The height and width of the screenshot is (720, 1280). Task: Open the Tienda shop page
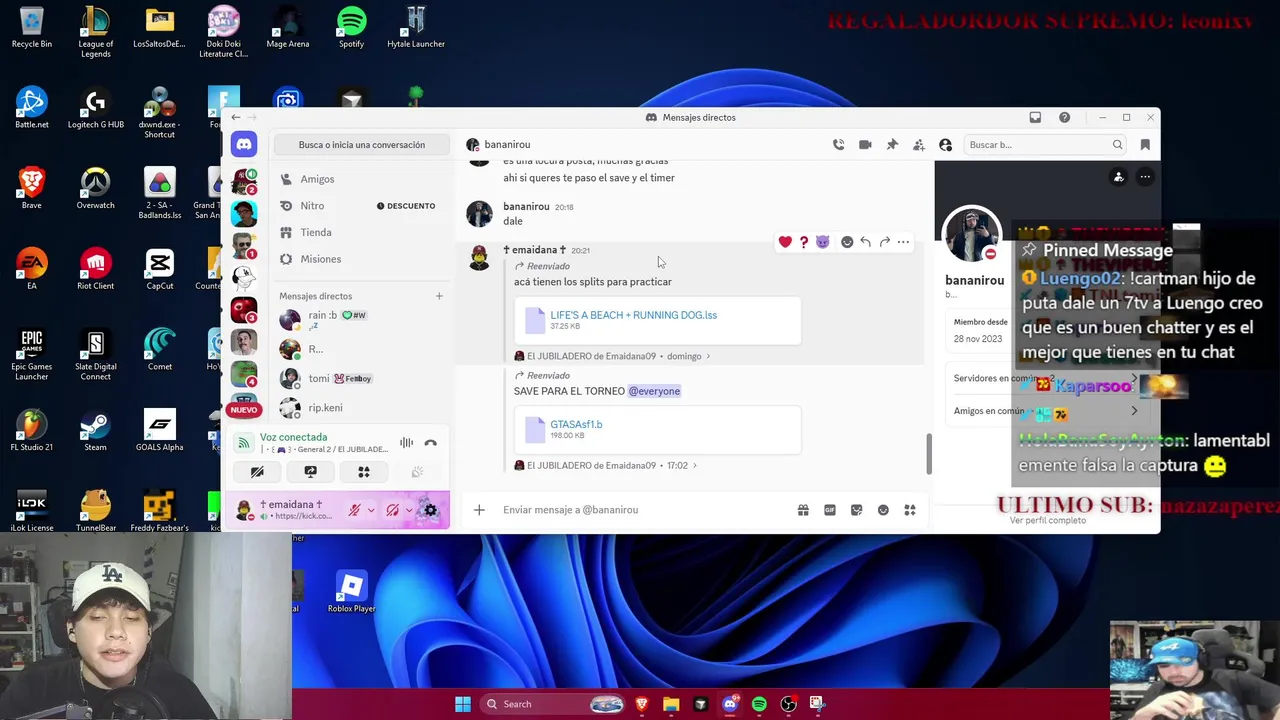361,232
